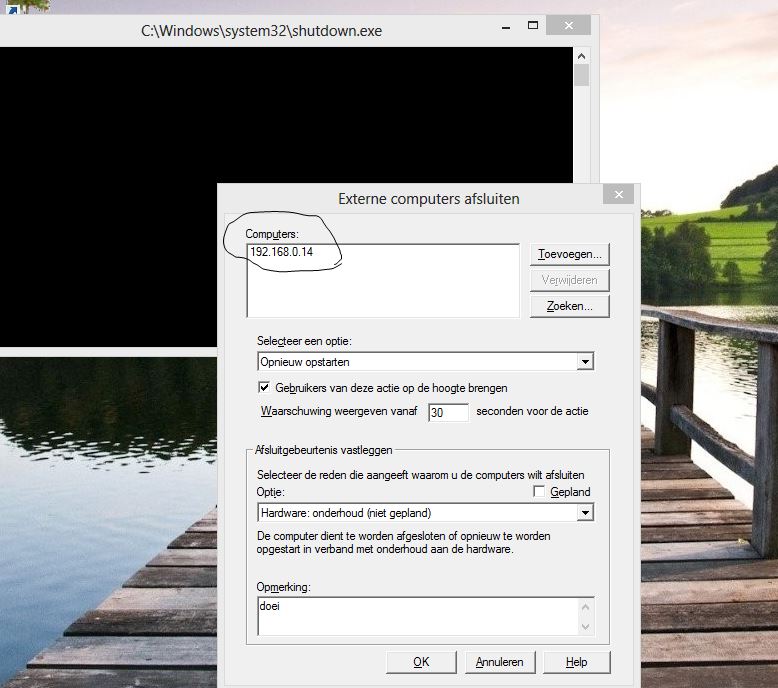Click the 30 seconds warning input field
The height and width of the screenshot is (688, 778).
pyautogui.click(x=448, y=412)
